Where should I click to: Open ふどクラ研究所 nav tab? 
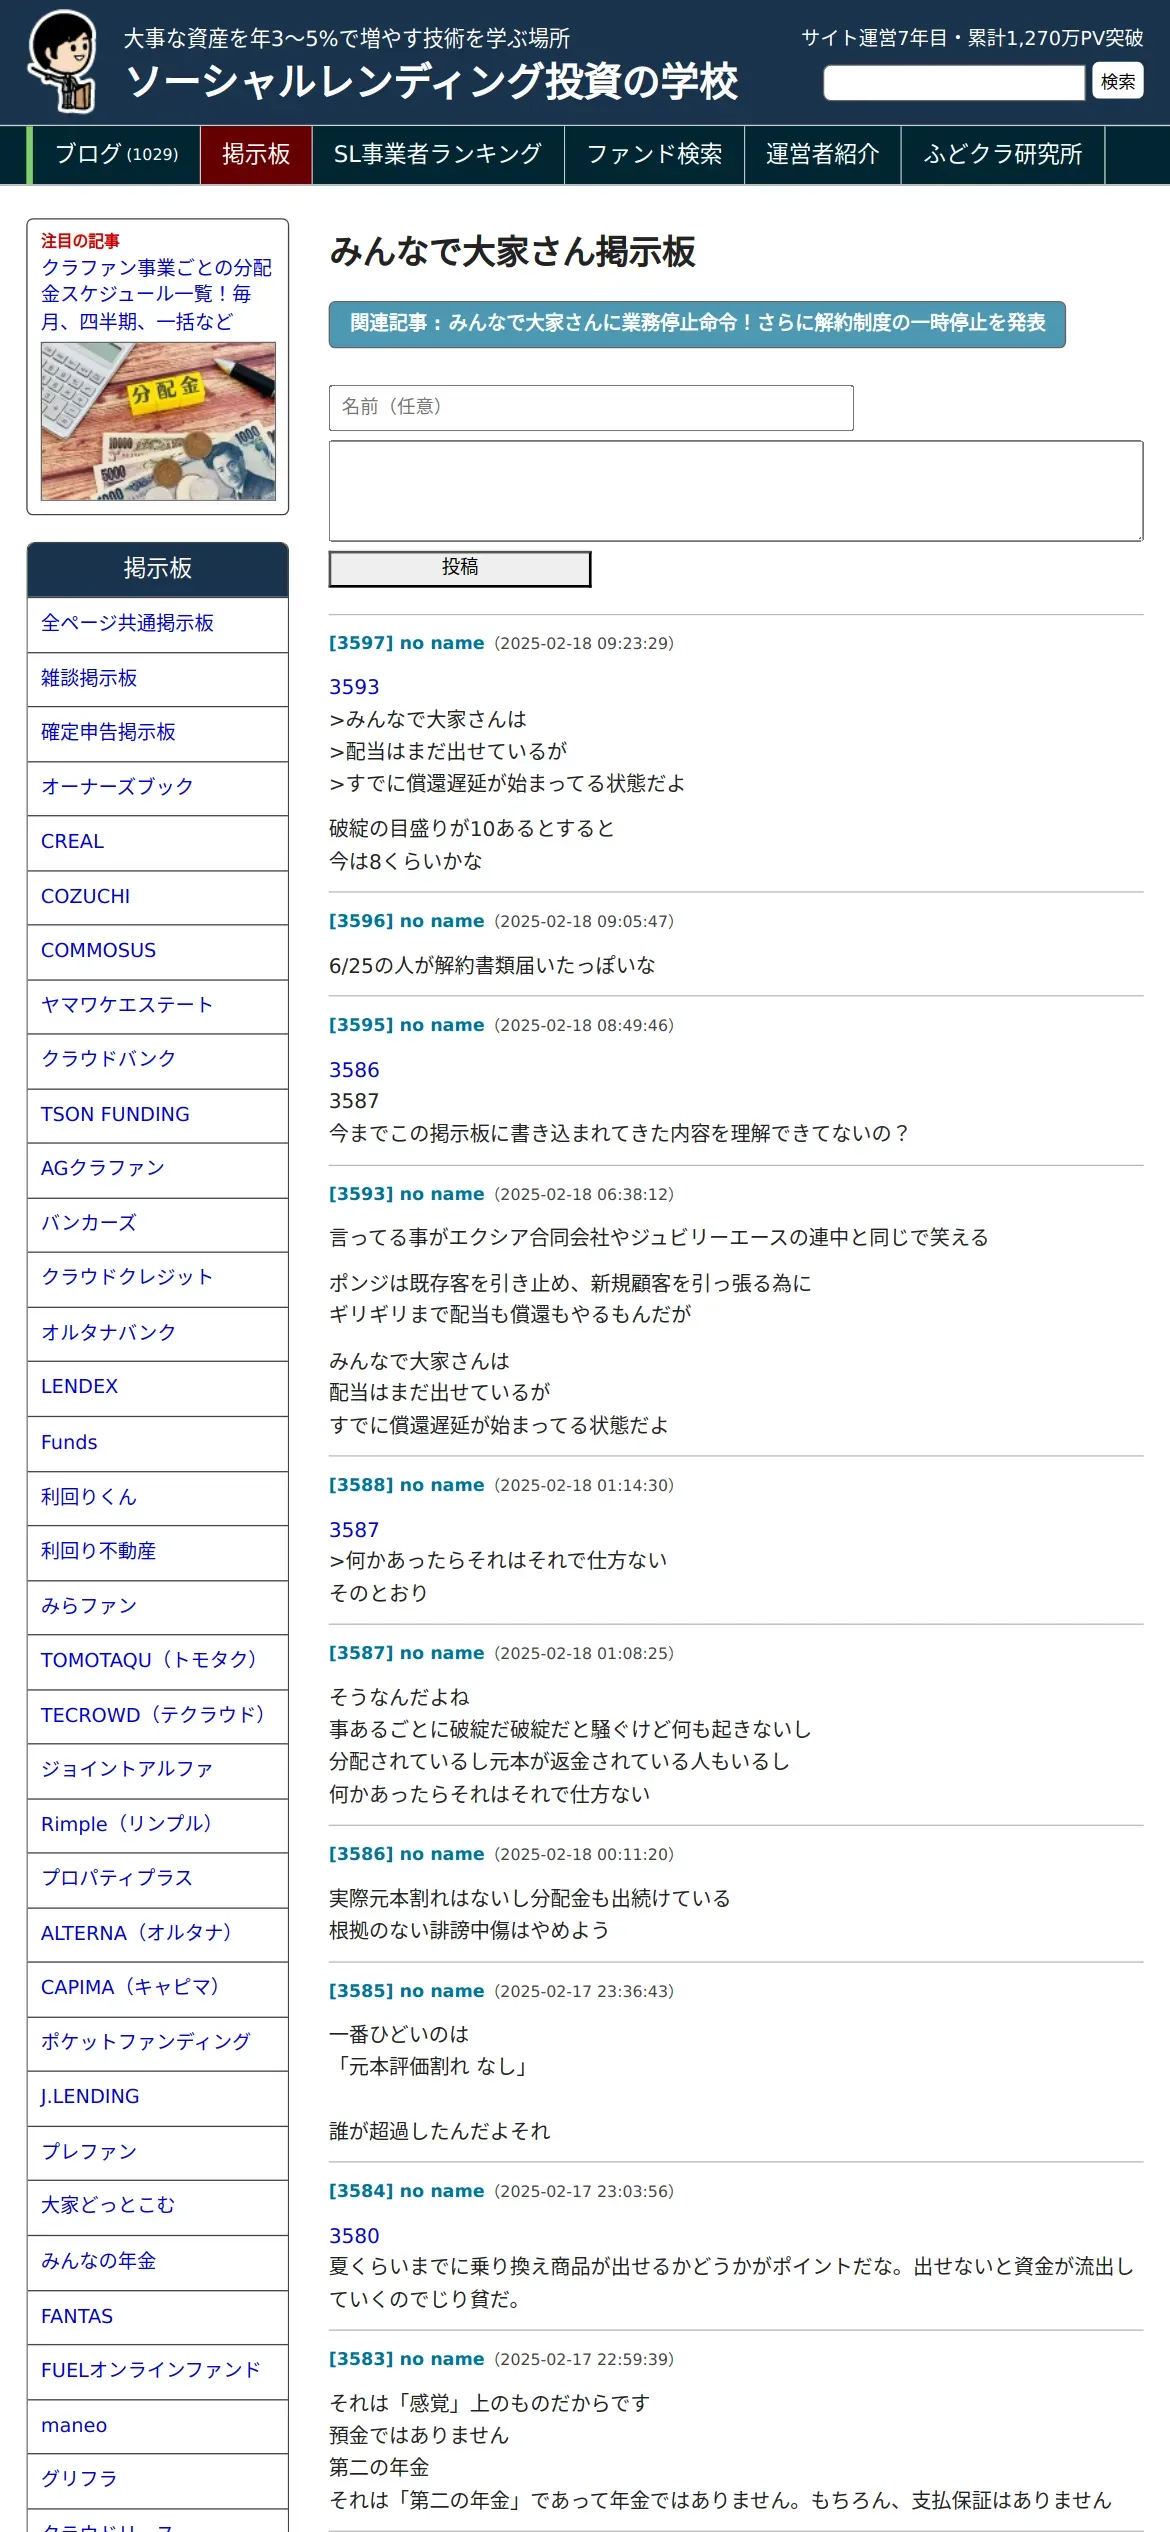(1003, 155)
